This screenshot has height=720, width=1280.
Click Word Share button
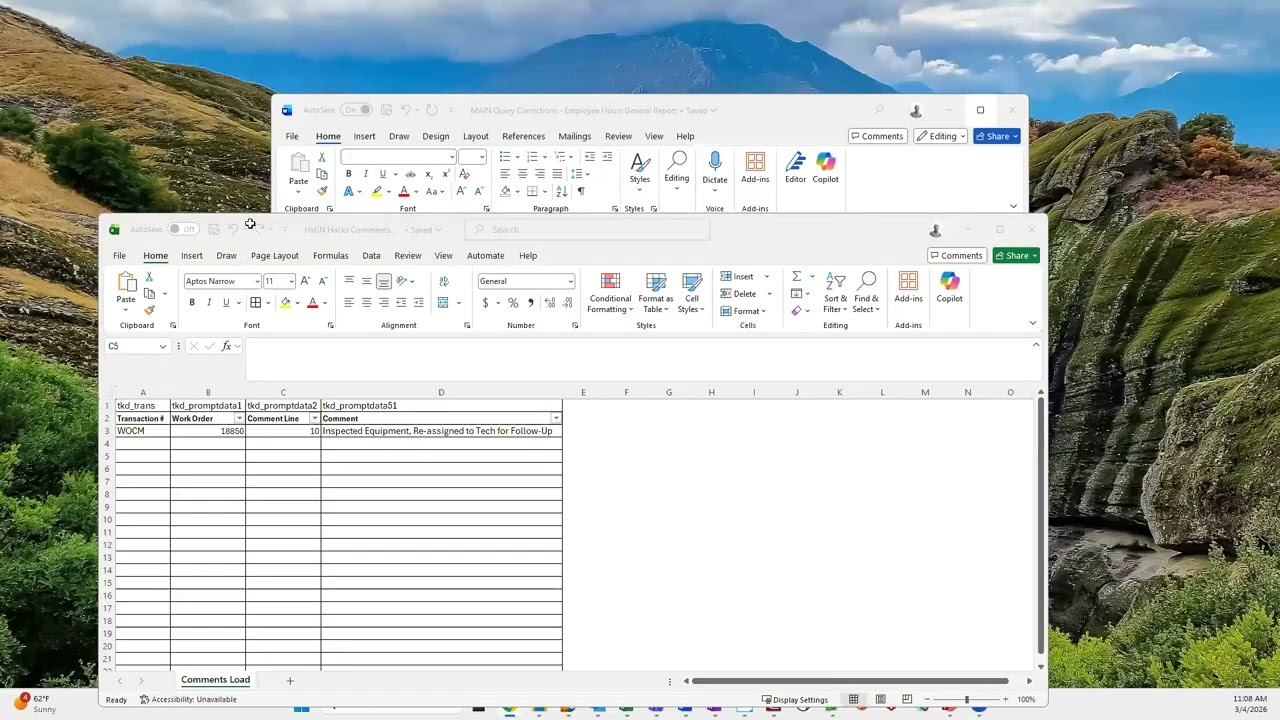(x=997, y=136)
